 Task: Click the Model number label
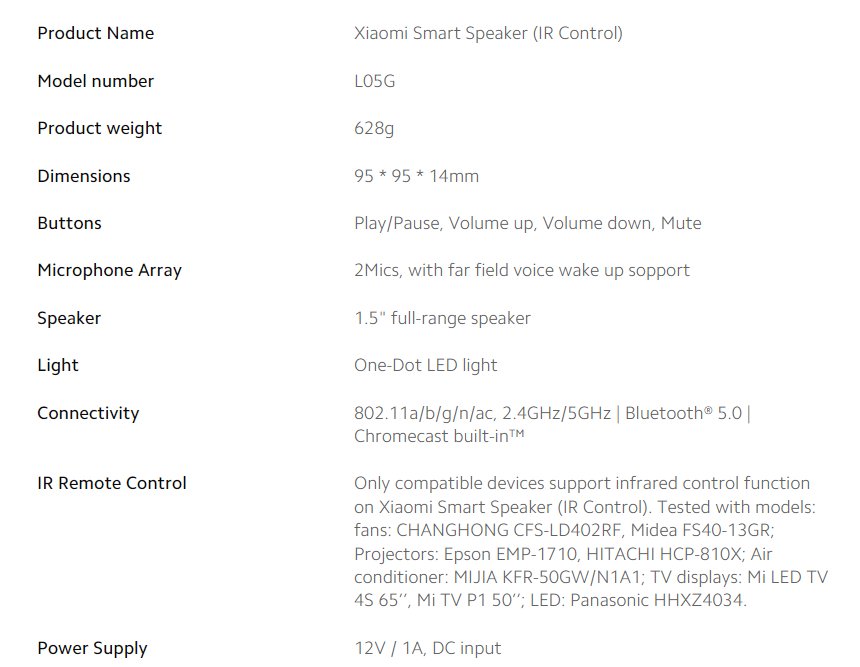(95, 81)
